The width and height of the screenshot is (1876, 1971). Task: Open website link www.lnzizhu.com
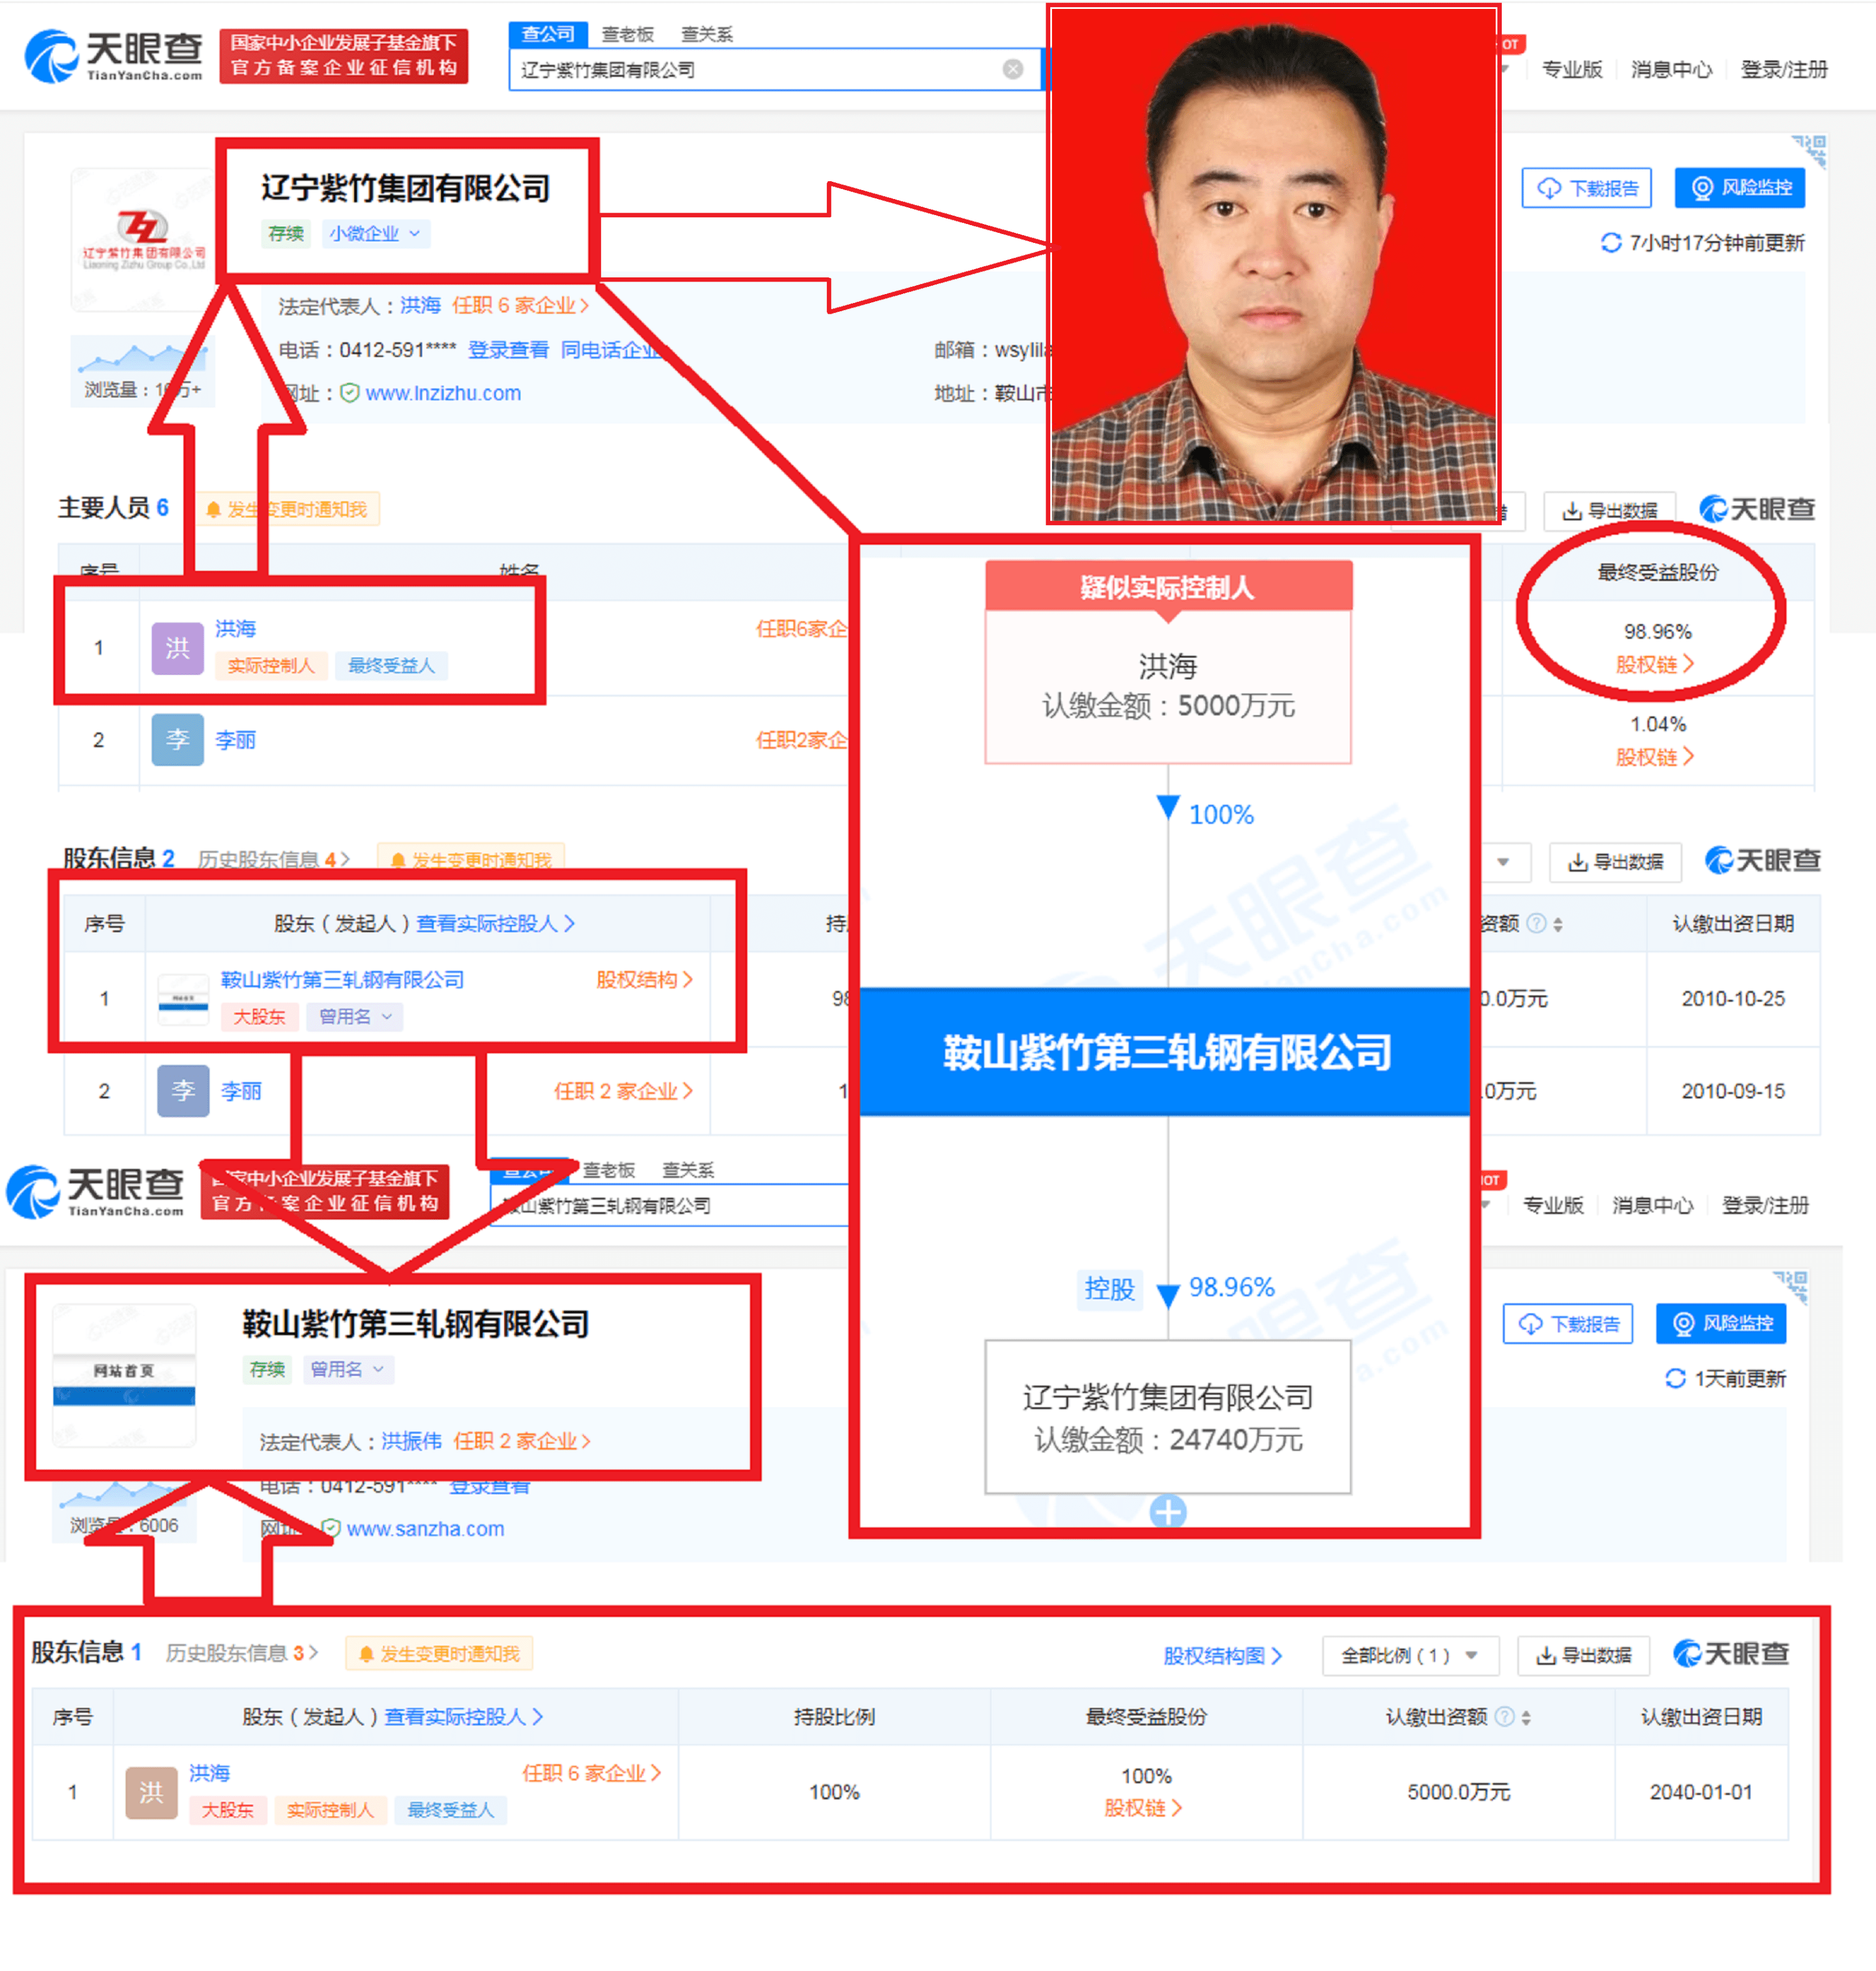tap(443, 393)
